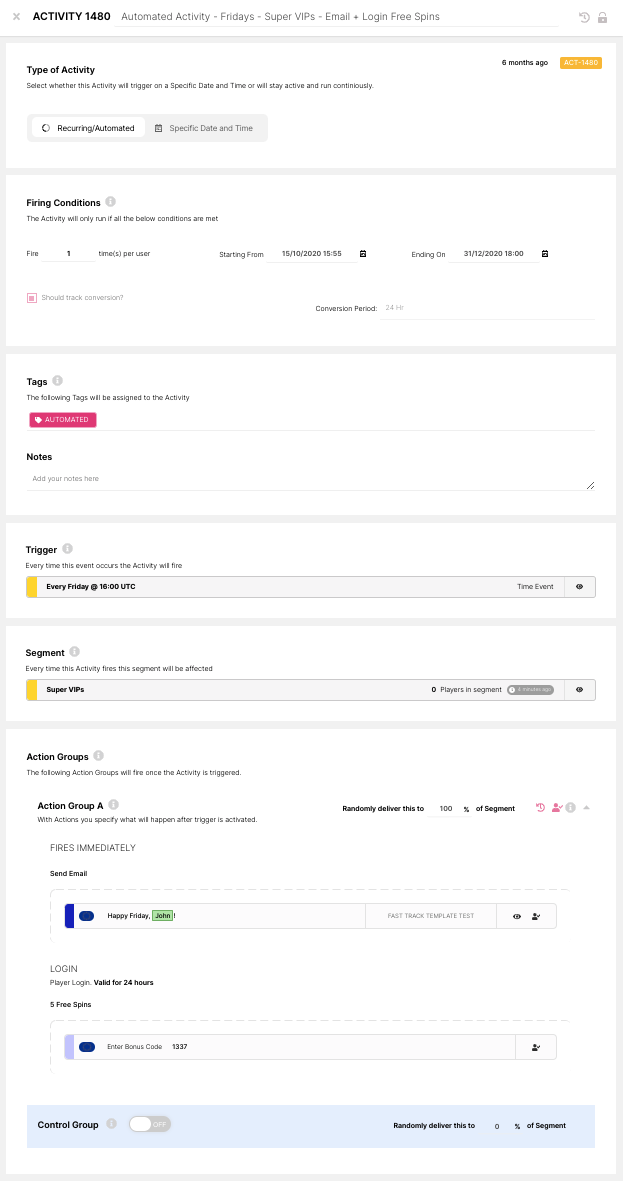Collapse Action Group A with the arrow
Screen dimensions: 623x1181
(x=586, y=808)
